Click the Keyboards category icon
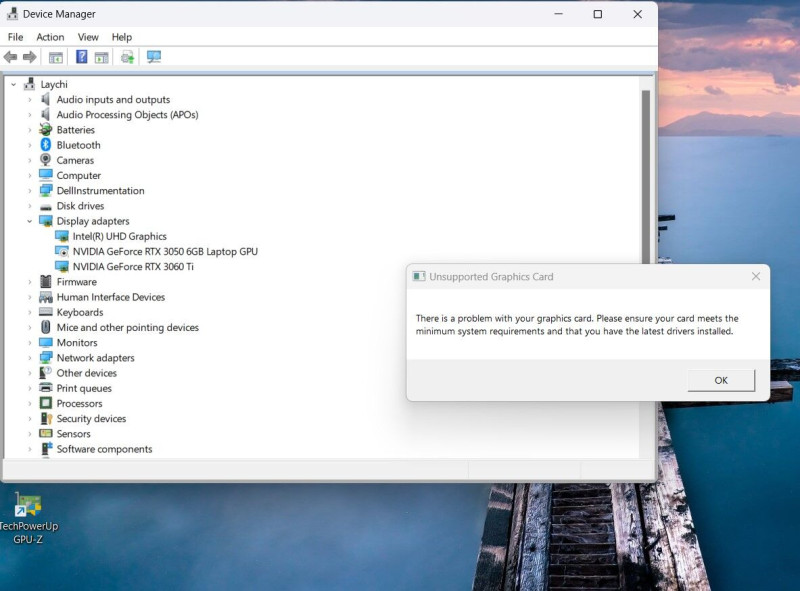The image size is (800, 591). tap(45, 312)
